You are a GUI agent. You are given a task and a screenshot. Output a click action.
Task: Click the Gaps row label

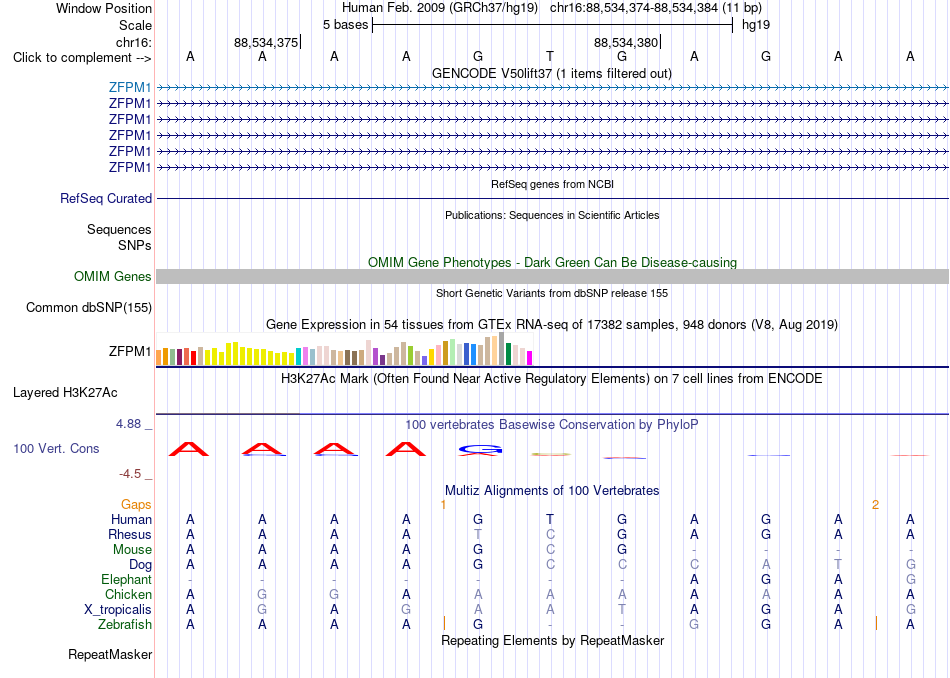136,504
